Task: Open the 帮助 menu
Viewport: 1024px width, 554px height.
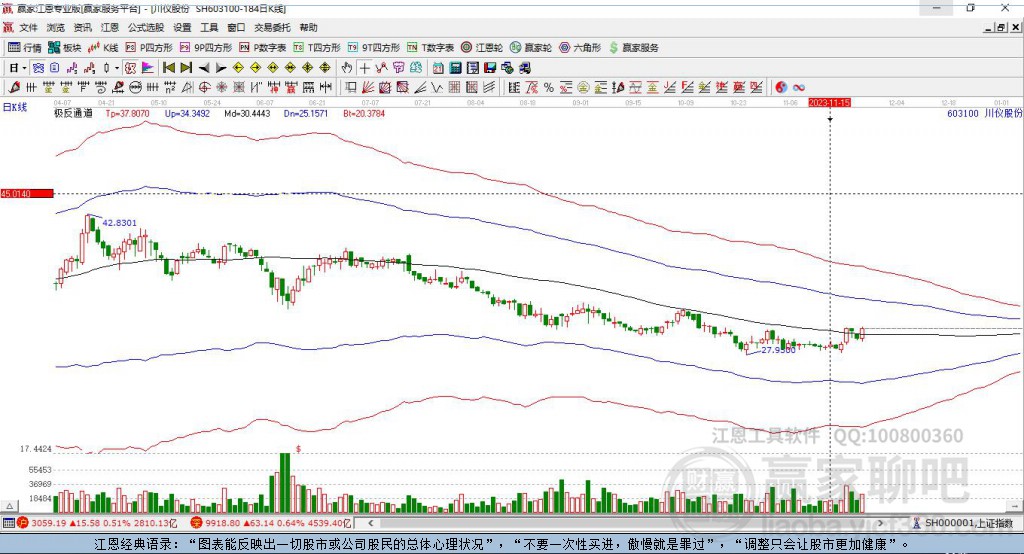Action: [308, 27]
